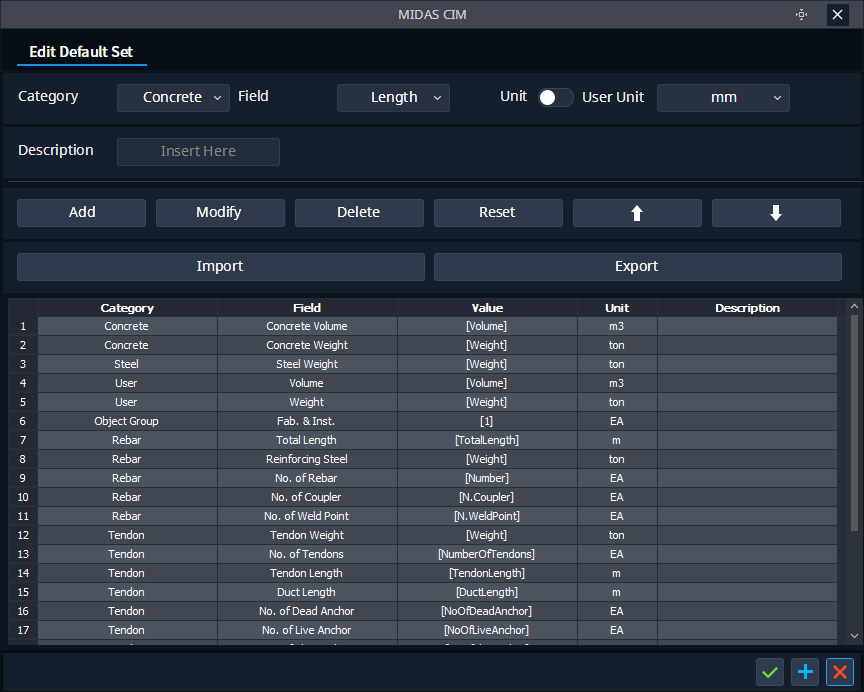The width and height of the screenshot is (864, 692).
Task: Select the [N.WeldPoint] value cell
Action: click(487, 516)
